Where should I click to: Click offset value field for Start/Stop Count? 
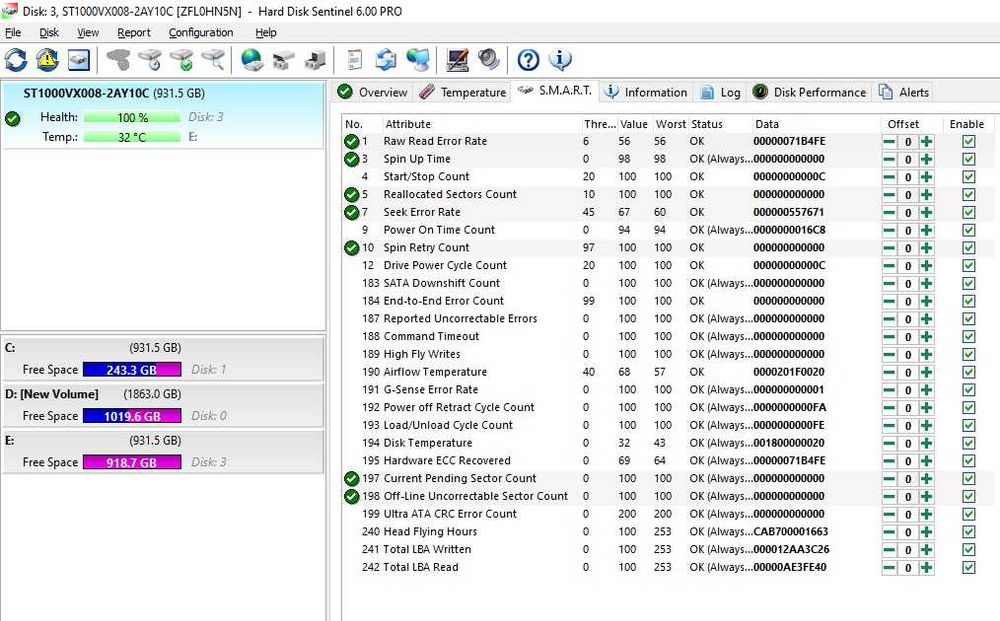pos(908,177)
